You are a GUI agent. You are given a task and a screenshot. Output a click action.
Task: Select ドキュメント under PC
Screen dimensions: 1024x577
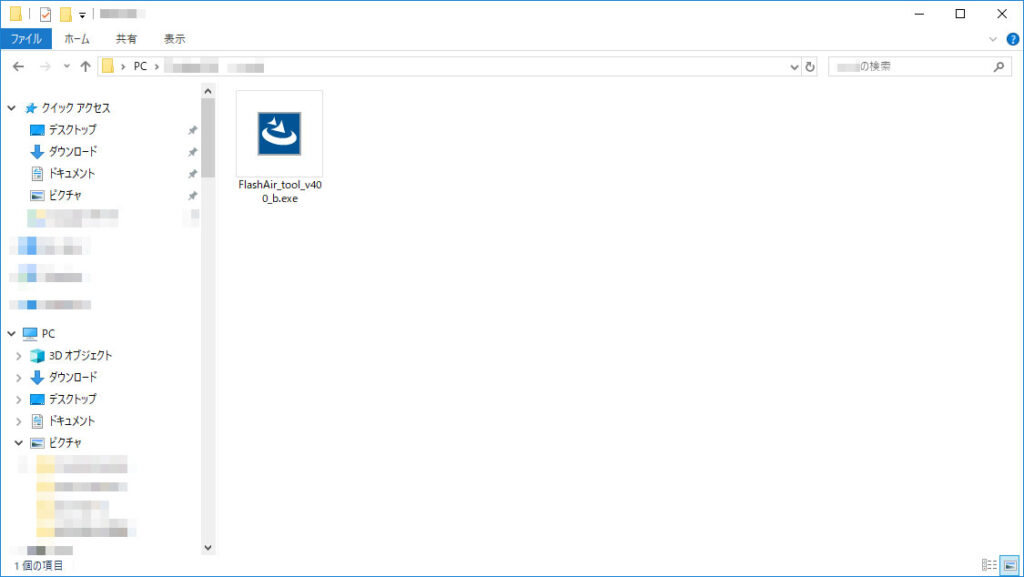[71, 421]
